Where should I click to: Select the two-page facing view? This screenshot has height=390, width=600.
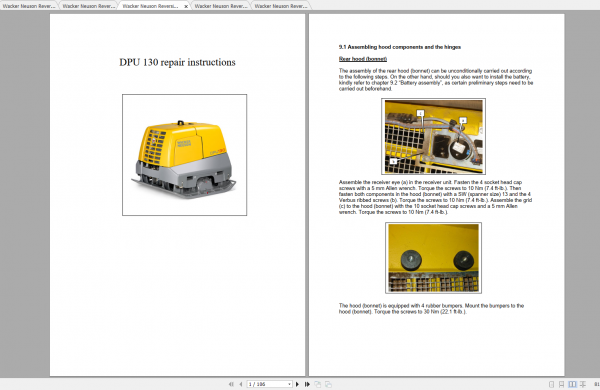pos(572,384)
